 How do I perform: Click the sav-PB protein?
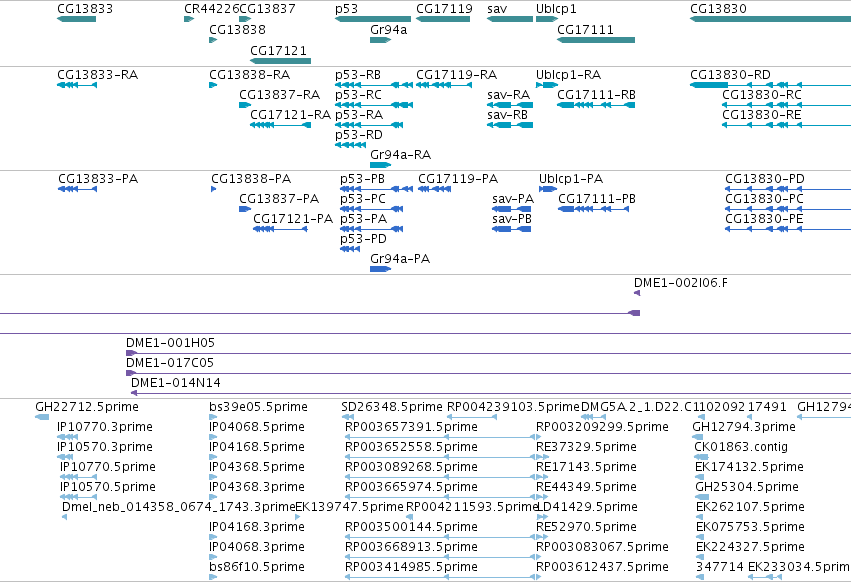511,229
